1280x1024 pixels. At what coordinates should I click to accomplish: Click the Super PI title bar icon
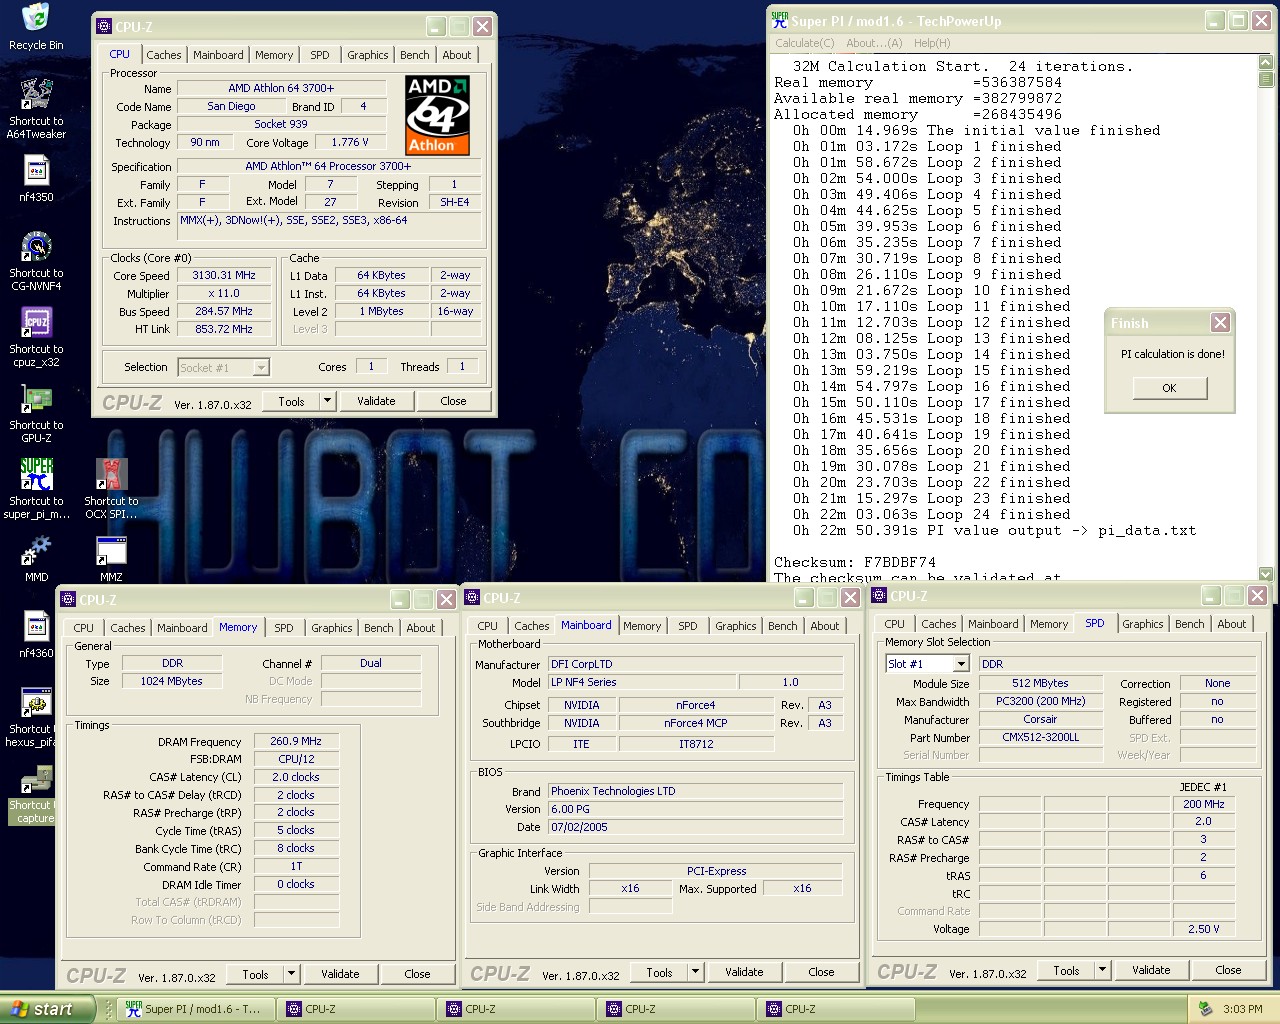tap(780, 19)
